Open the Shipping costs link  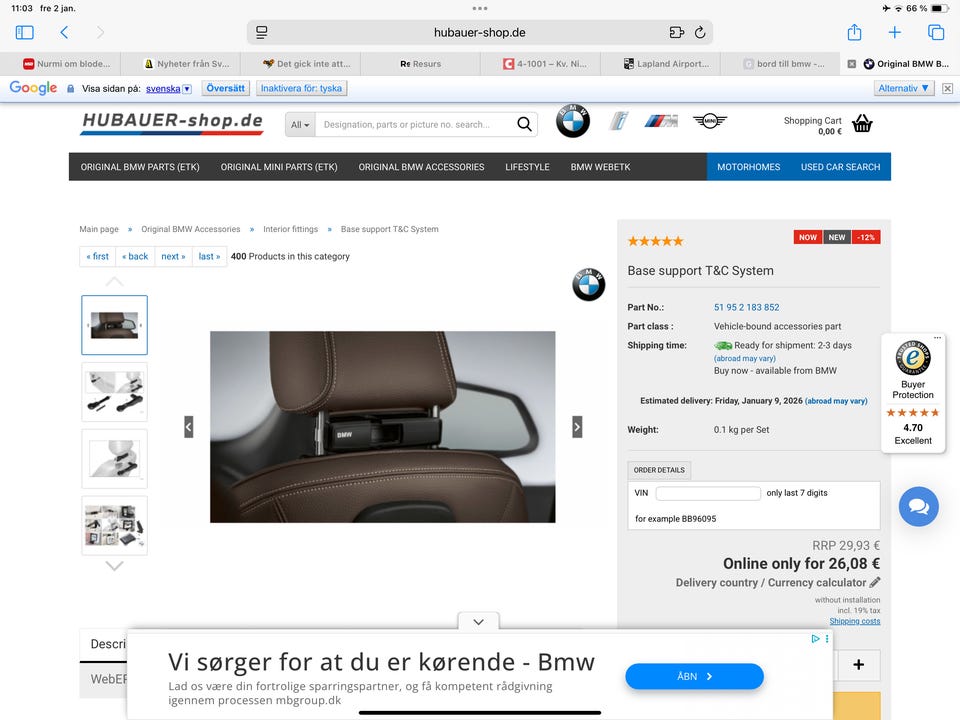coord(855,621)
